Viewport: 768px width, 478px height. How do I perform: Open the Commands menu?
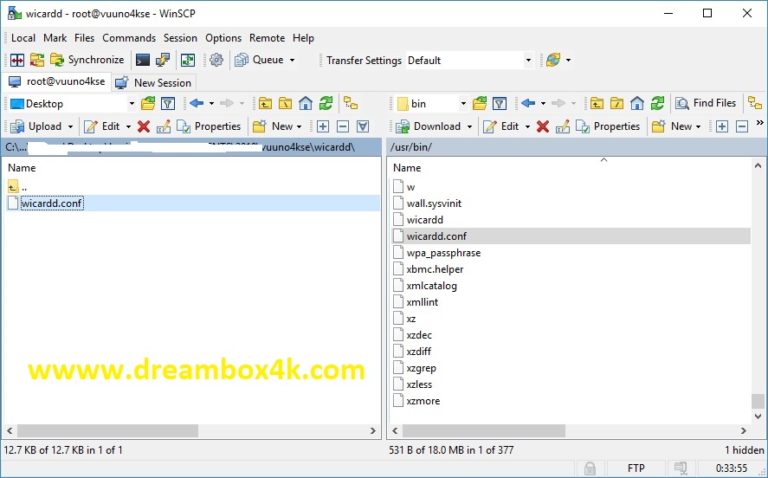click(129, 38)
